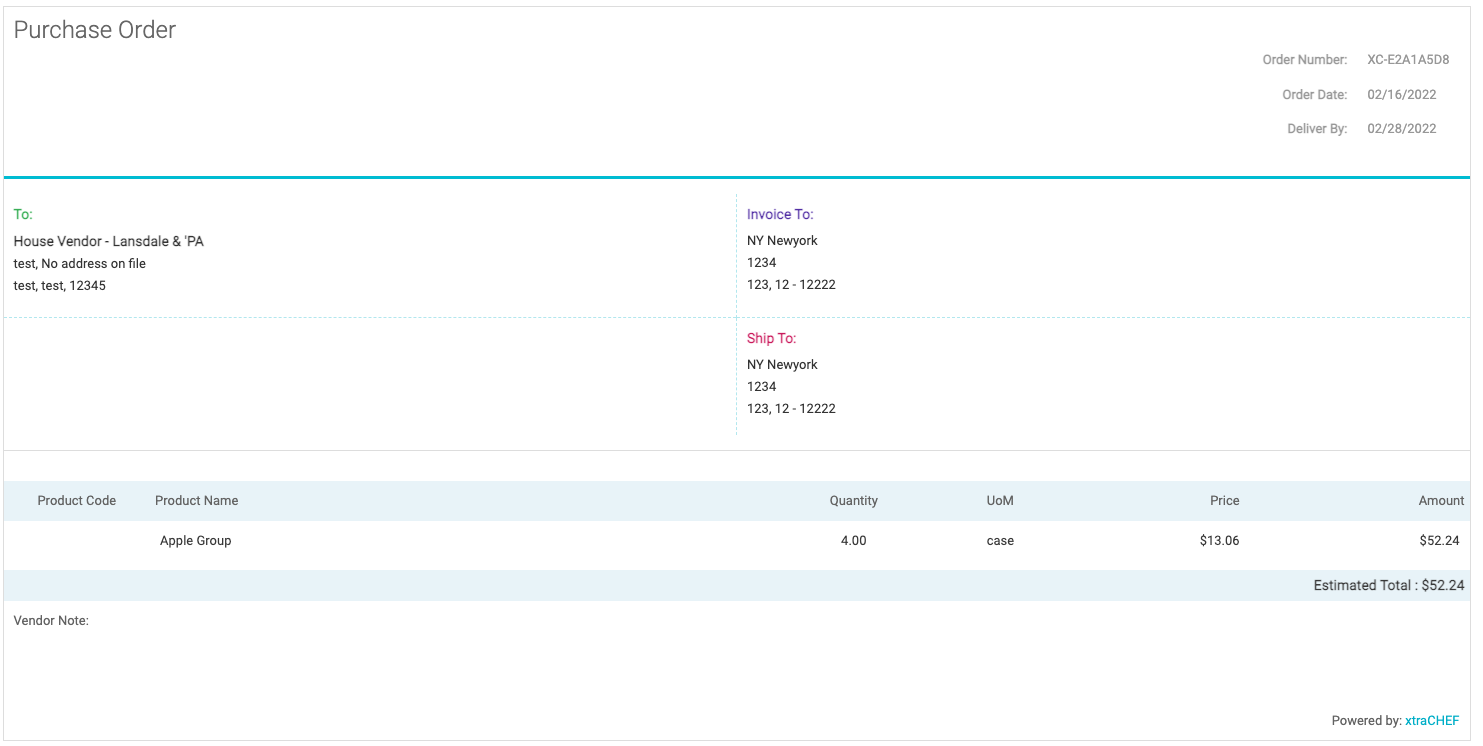Click the UoM column header

(1000, 501)
